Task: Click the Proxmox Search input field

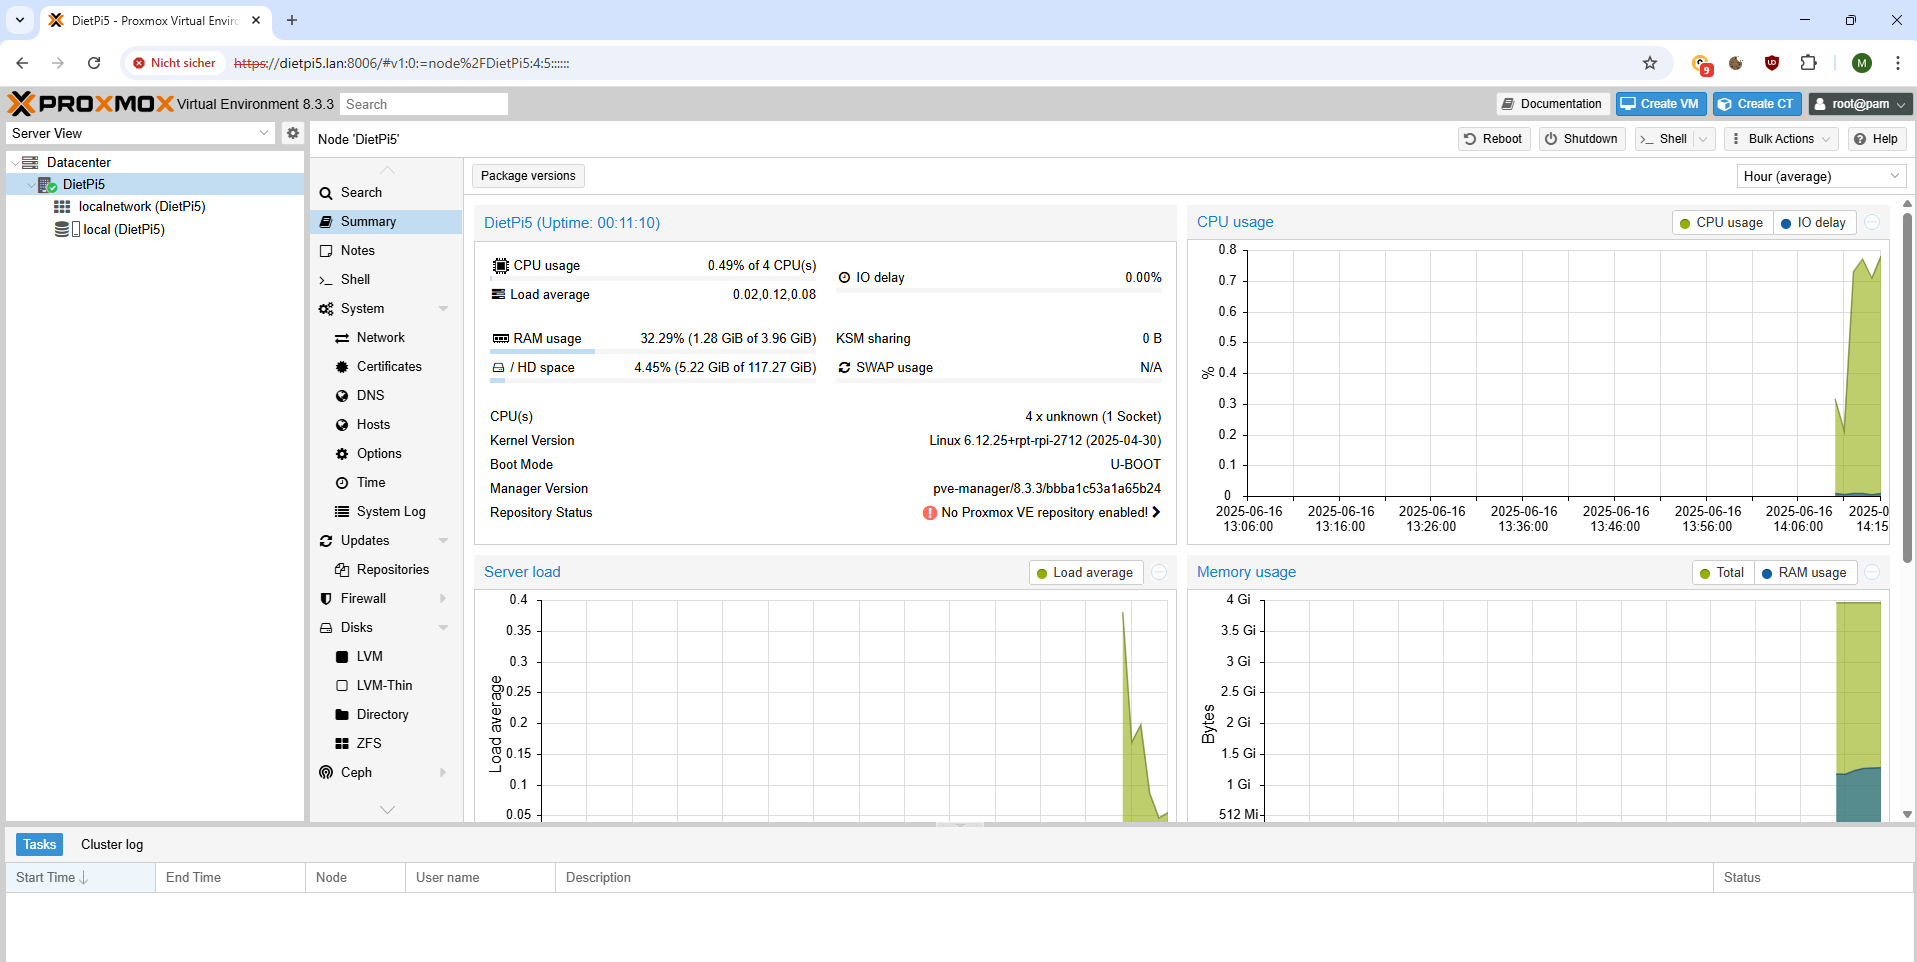Action: (x=424, y=104)
